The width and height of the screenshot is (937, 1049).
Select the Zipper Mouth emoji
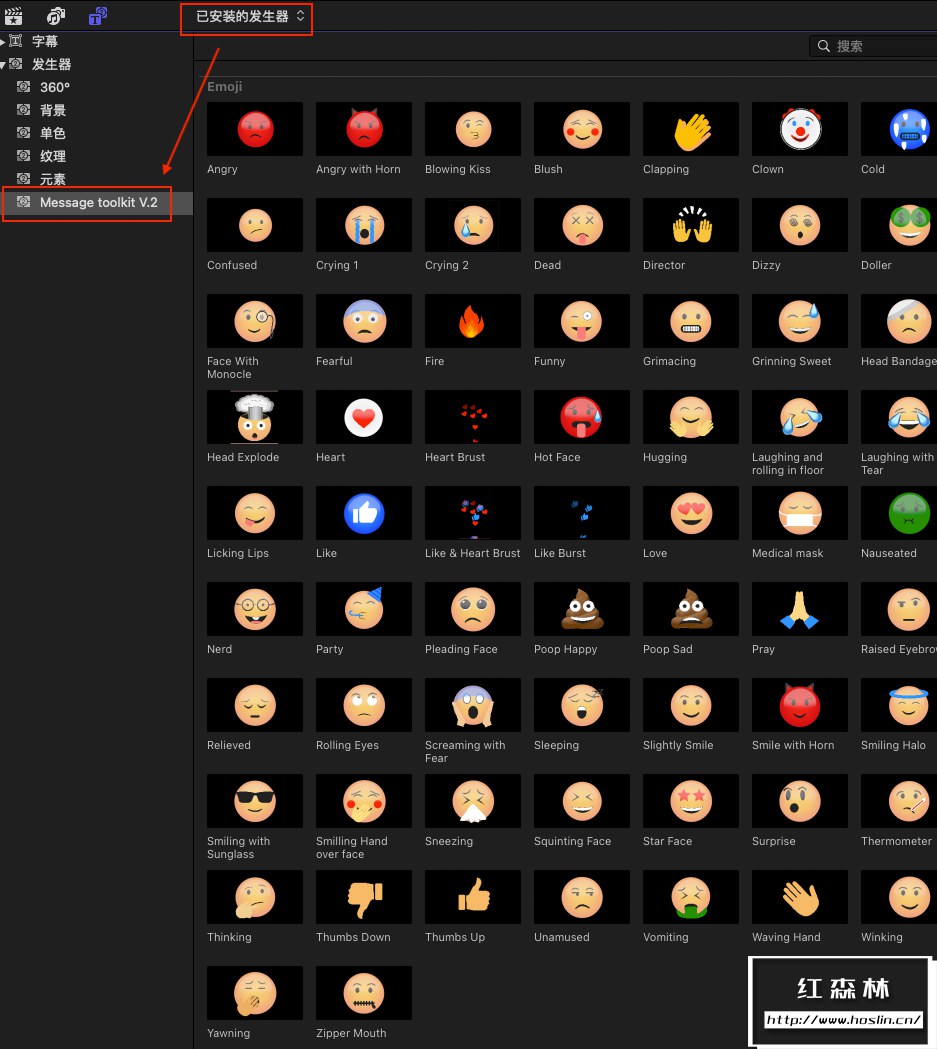tap(364, 993)
